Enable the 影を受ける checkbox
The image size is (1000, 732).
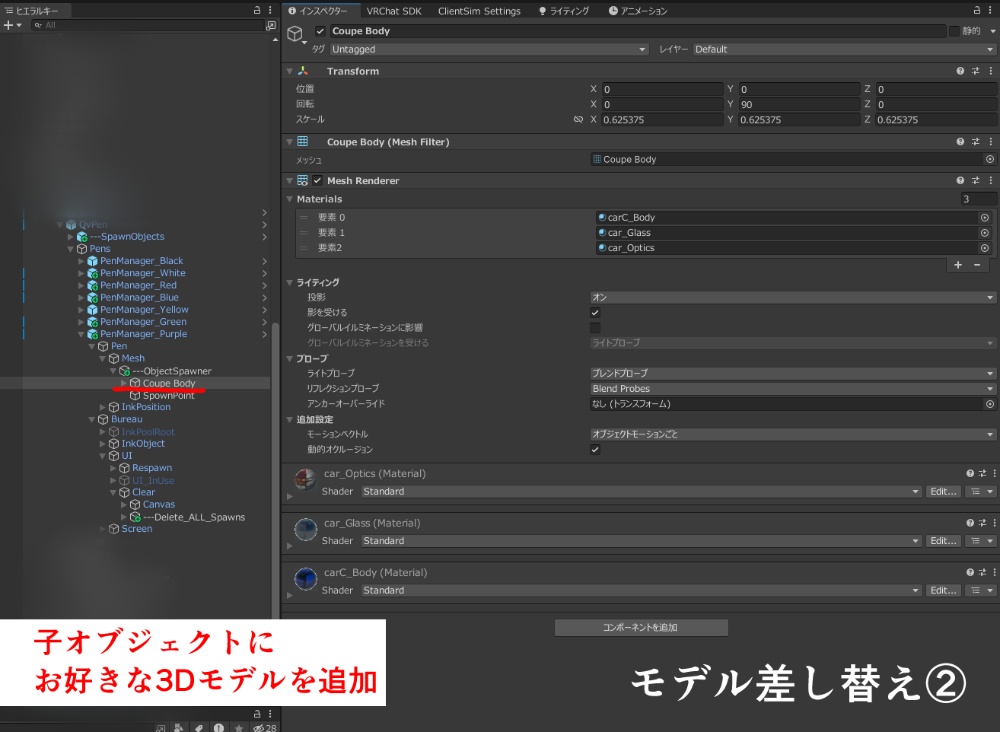click(594, 311)
